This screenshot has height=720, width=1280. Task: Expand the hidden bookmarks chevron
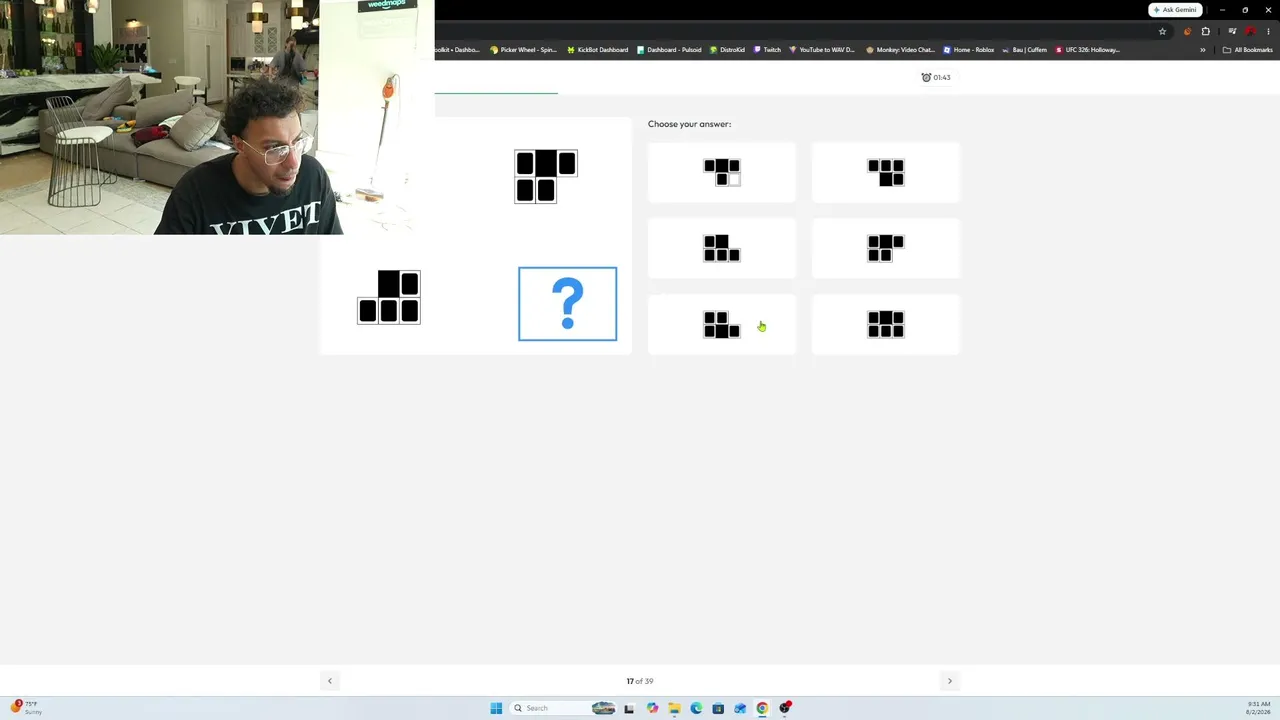click(1203, 50)
